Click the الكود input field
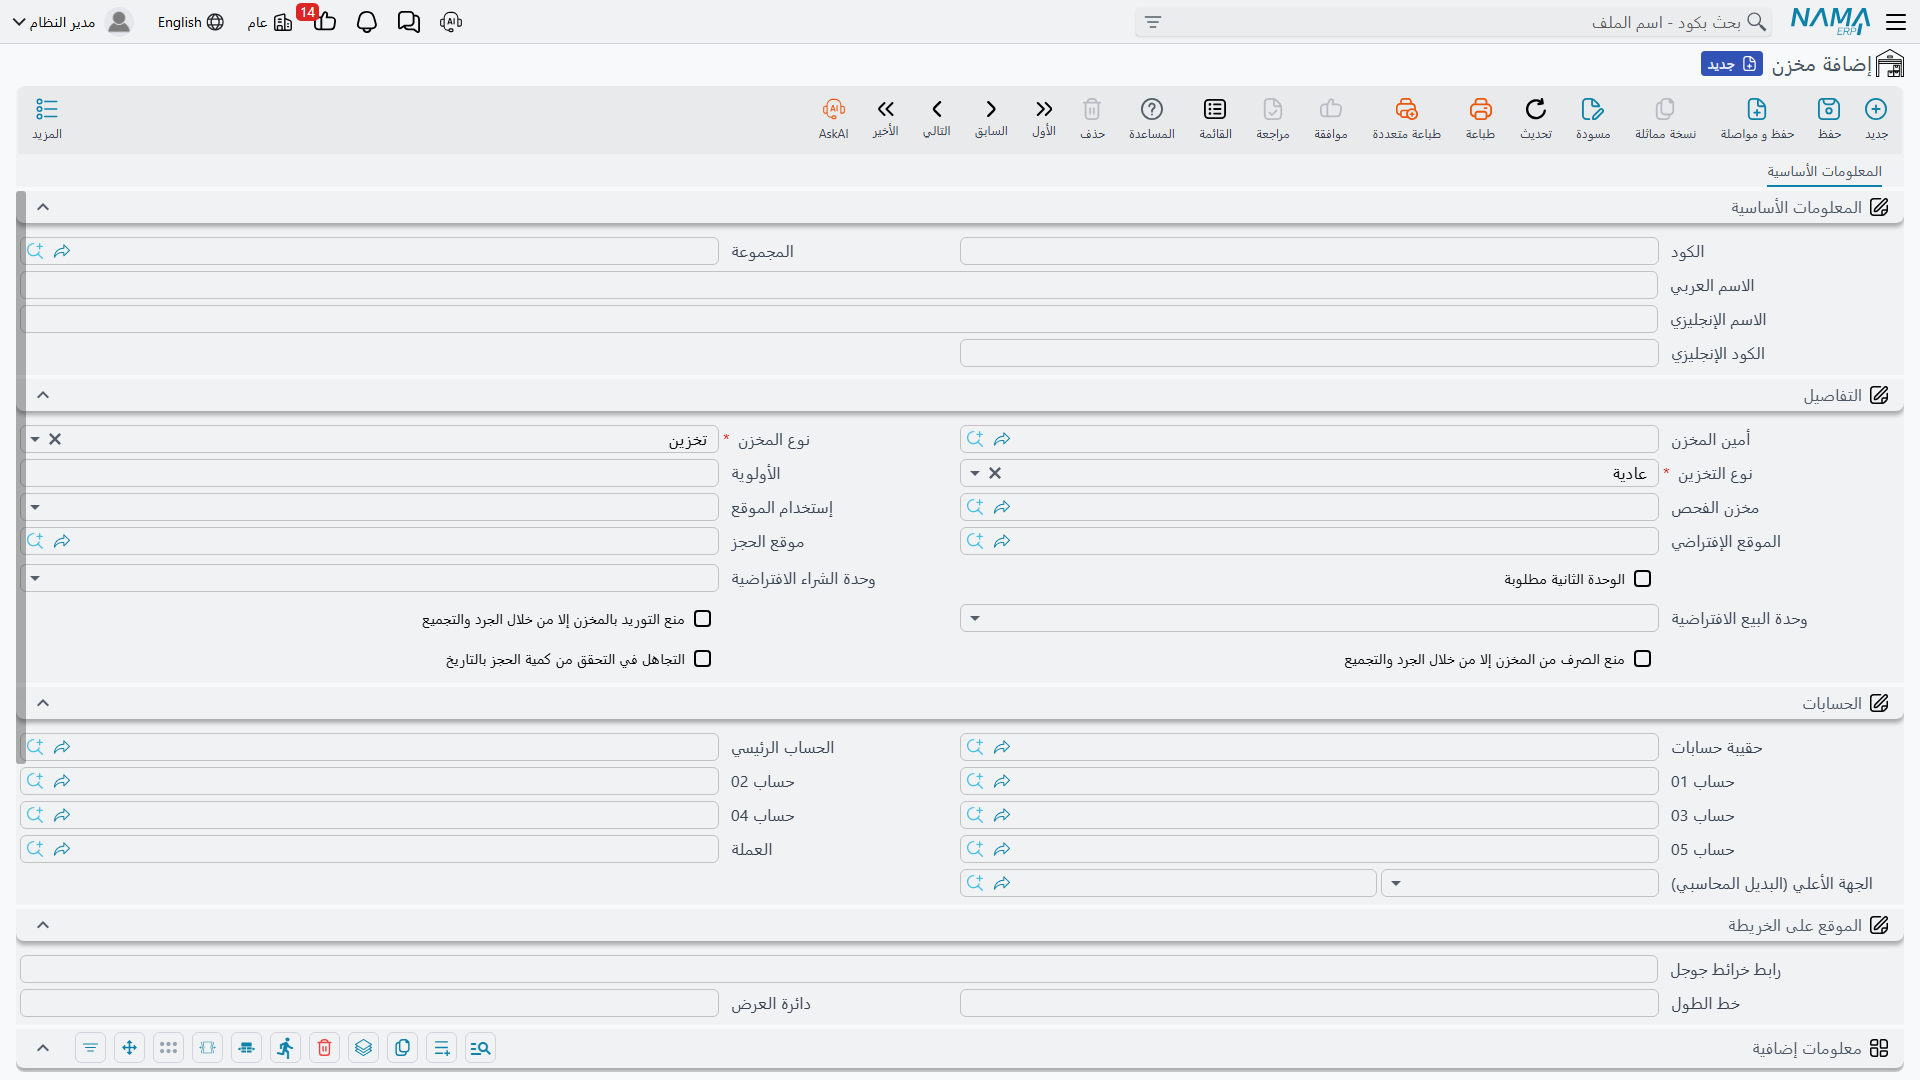The height and width of the screenshot is (1080, 1920). pos(1309,251)
